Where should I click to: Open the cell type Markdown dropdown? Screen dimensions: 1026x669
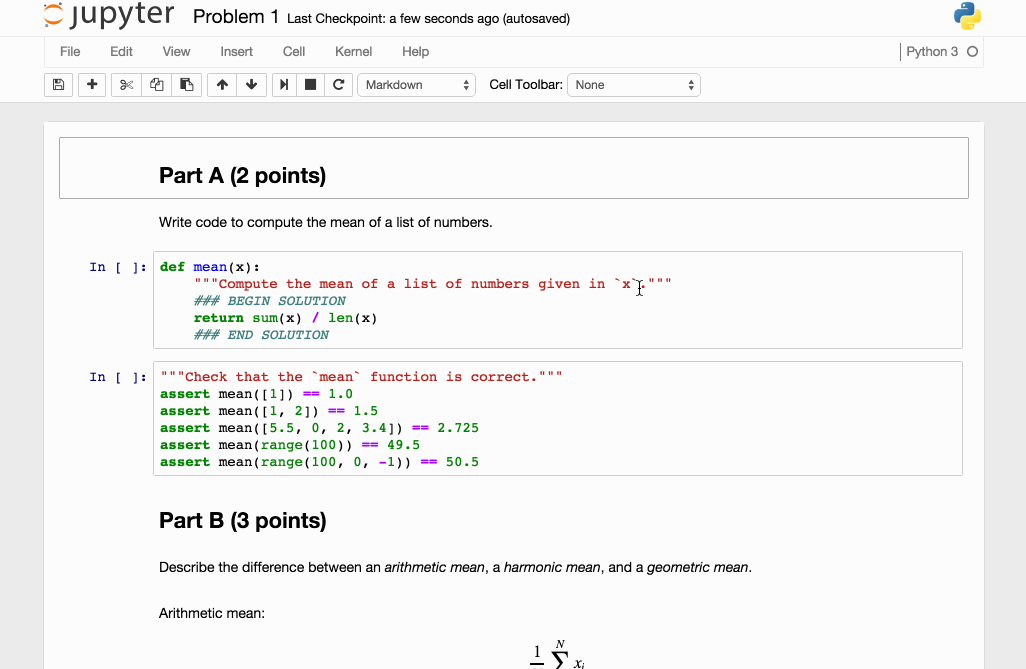pyautogui.click(x=416, y=85)
